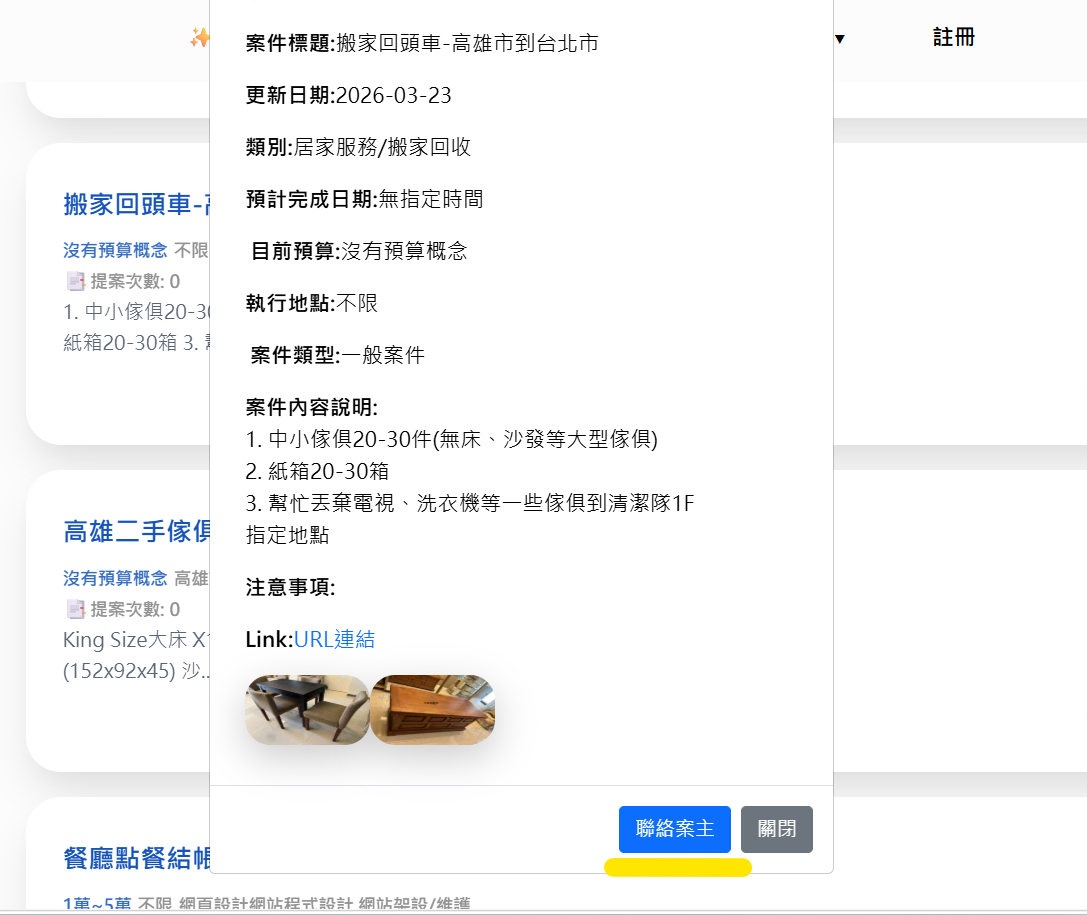Viewport: 1087px width, 915px height.
Task: Click the line 2. 紙箱20-30箱
Action: coord(318,471)
